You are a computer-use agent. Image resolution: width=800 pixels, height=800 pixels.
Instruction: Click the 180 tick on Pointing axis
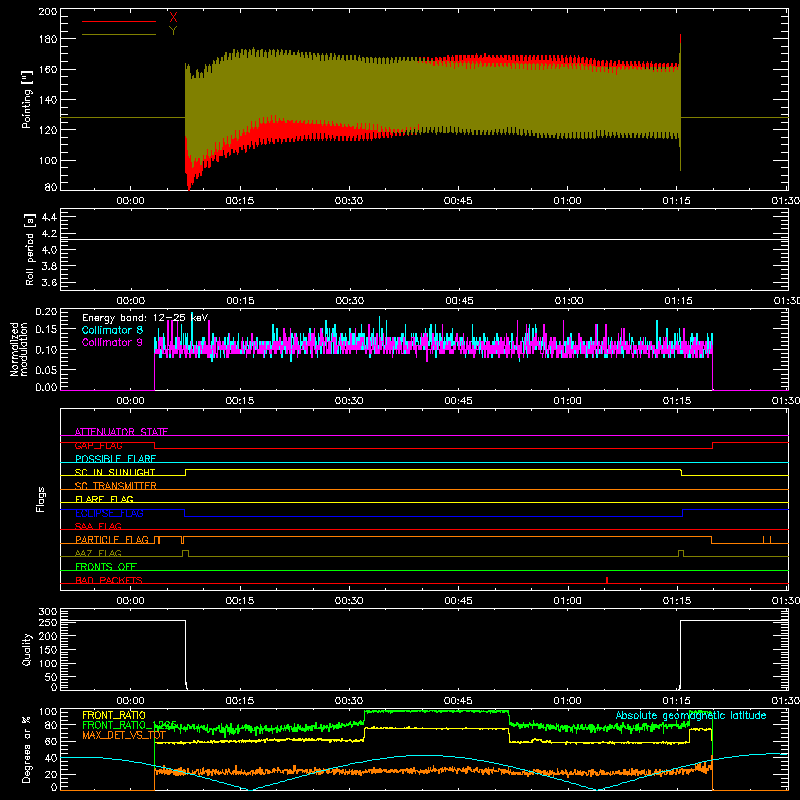48,39
